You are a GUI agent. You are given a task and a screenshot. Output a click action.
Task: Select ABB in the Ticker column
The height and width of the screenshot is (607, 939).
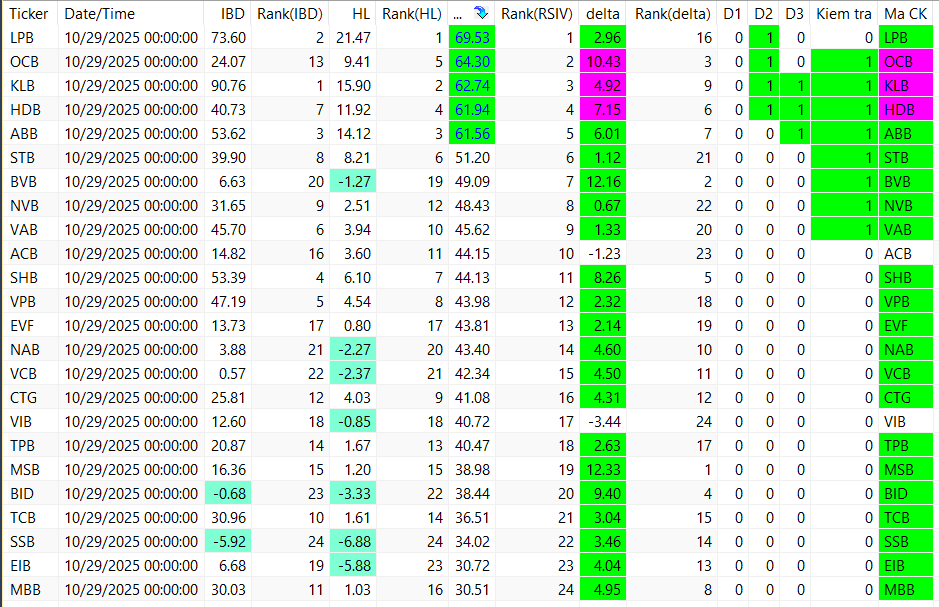click(23, 133)
